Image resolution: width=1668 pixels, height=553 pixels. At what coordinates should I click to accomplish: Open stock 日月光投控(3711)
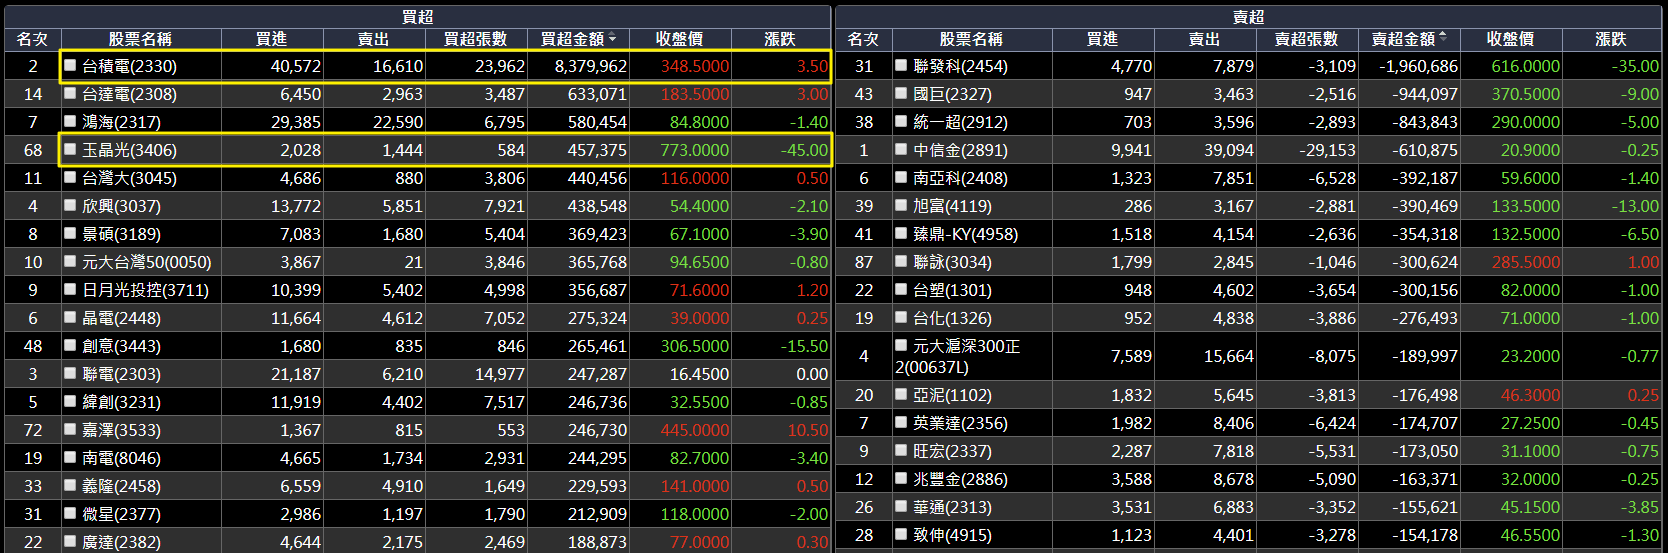point(146,290)
